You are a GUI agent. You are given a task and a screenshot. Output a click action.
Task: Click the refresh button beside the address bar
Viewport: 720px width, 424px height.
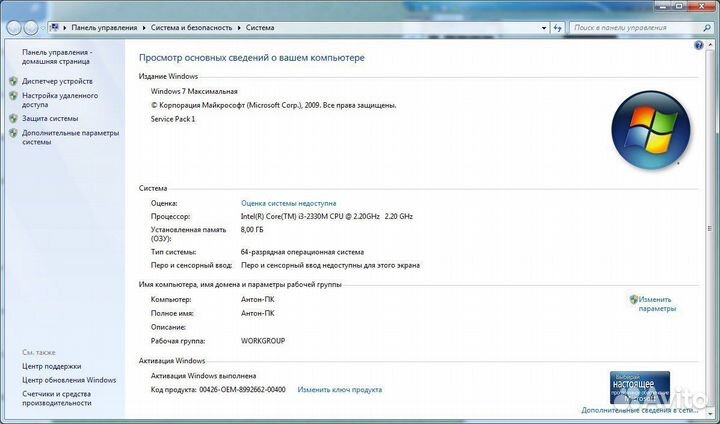[557, 28]
